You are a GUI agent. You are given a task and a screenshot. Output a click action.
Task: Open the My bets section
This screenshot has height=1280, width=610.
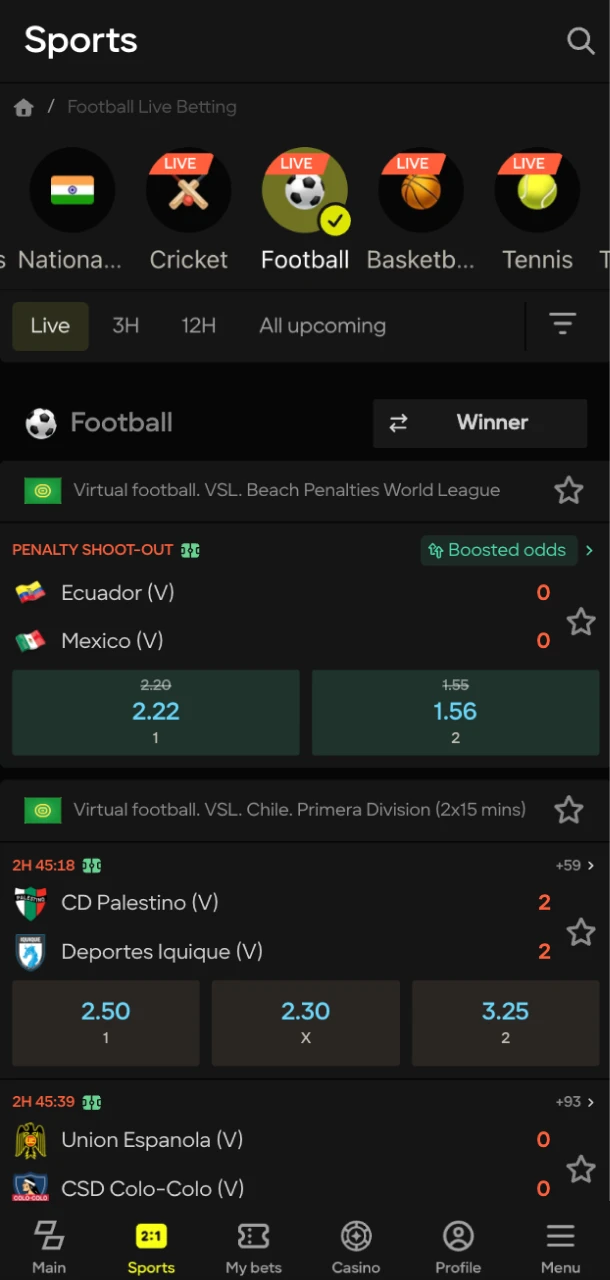point(253,1245)
